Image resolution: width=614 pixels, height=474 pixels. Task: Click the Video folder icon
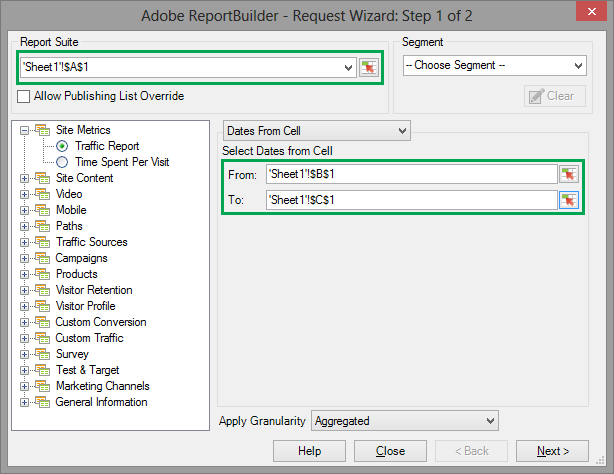[x=43, y=194]
